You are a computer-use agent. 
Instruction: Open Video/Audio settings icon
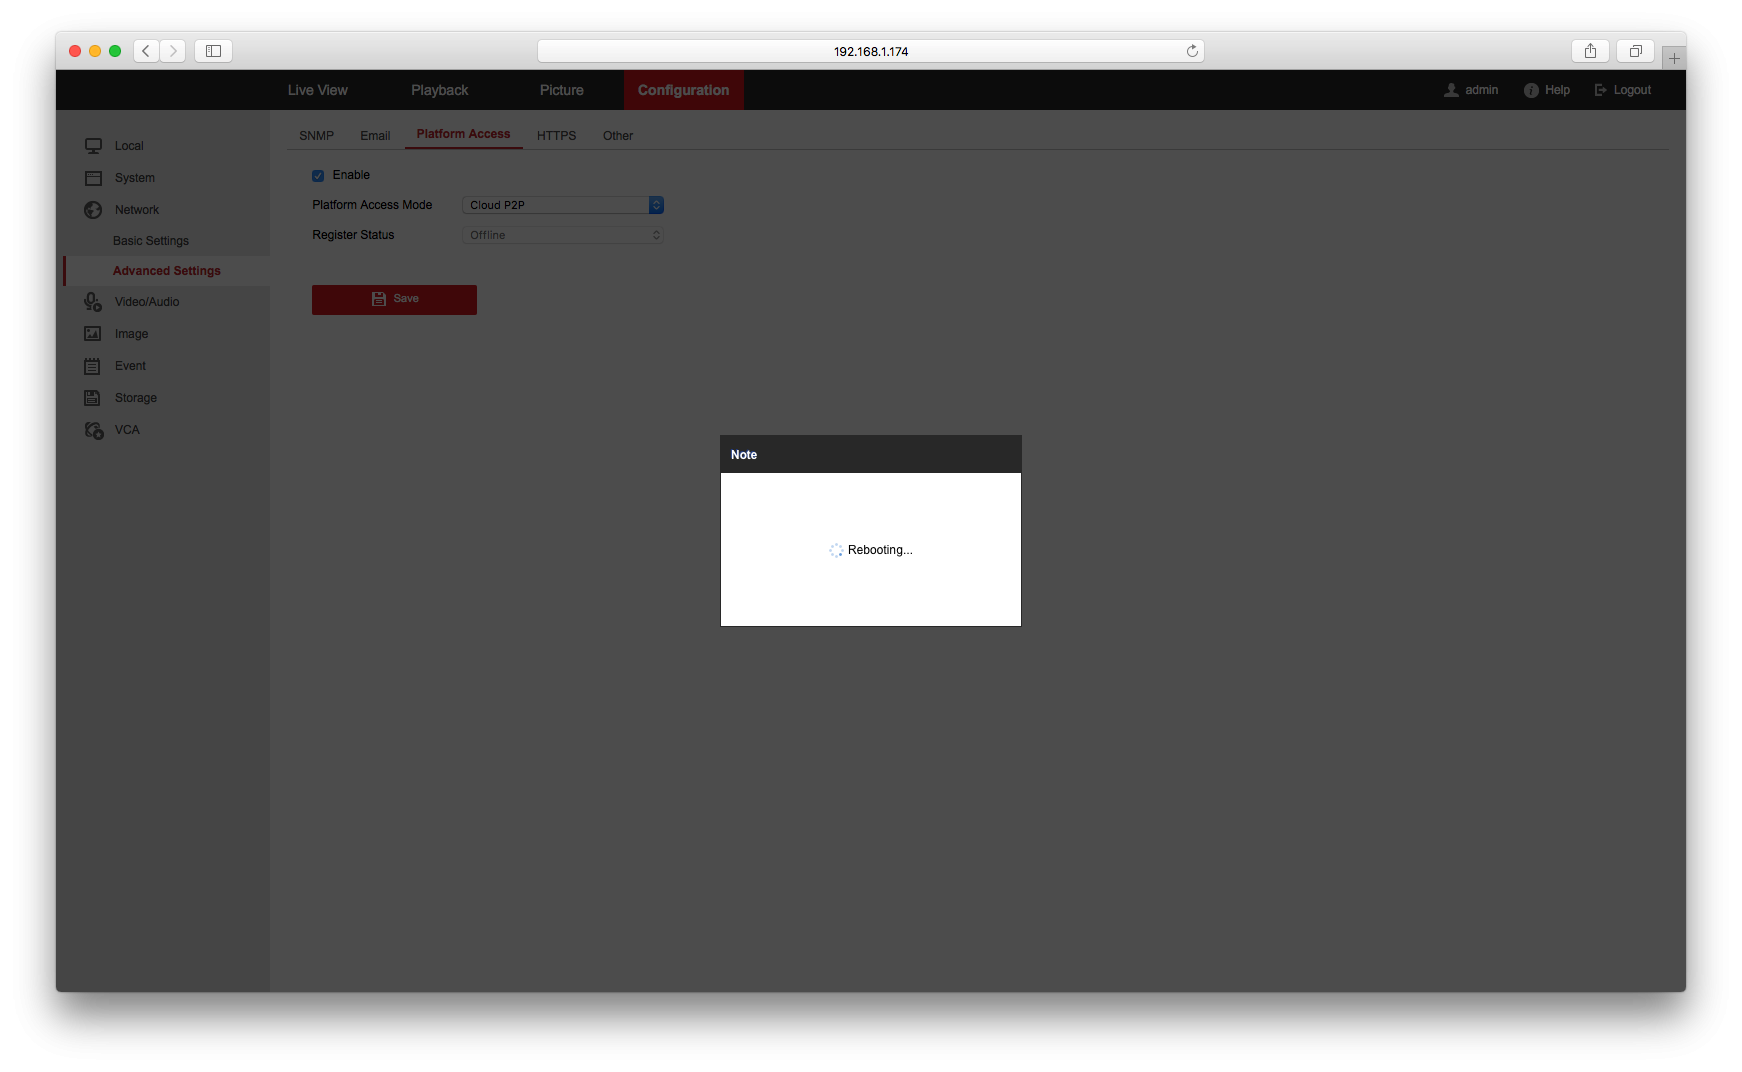pos(93,302)
